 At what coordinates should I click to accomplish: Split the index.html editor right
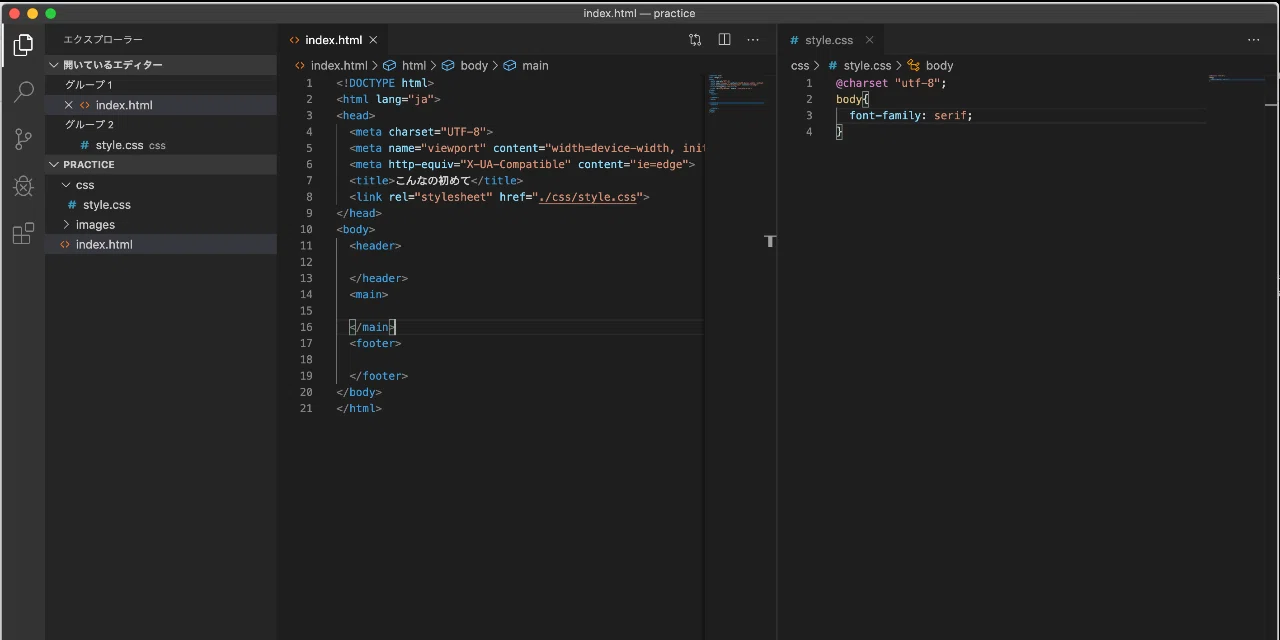point(724,40)
